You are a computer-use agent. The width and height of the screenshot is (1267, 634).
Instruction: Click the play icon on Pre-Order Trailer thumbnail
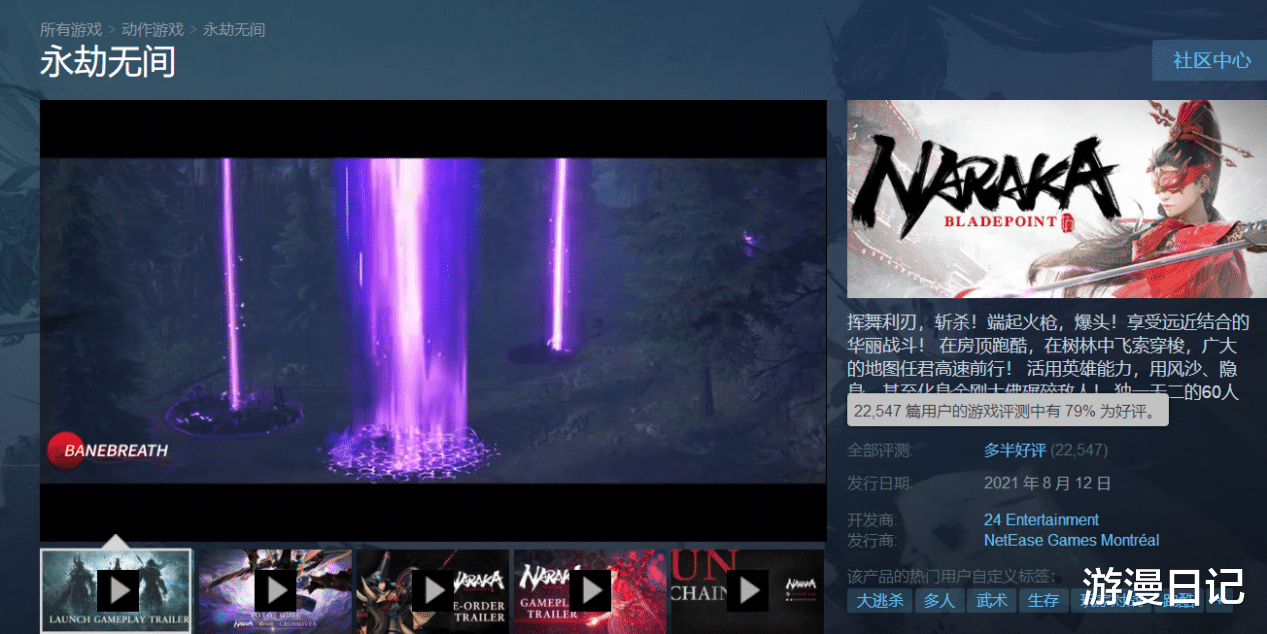point(433,591)
